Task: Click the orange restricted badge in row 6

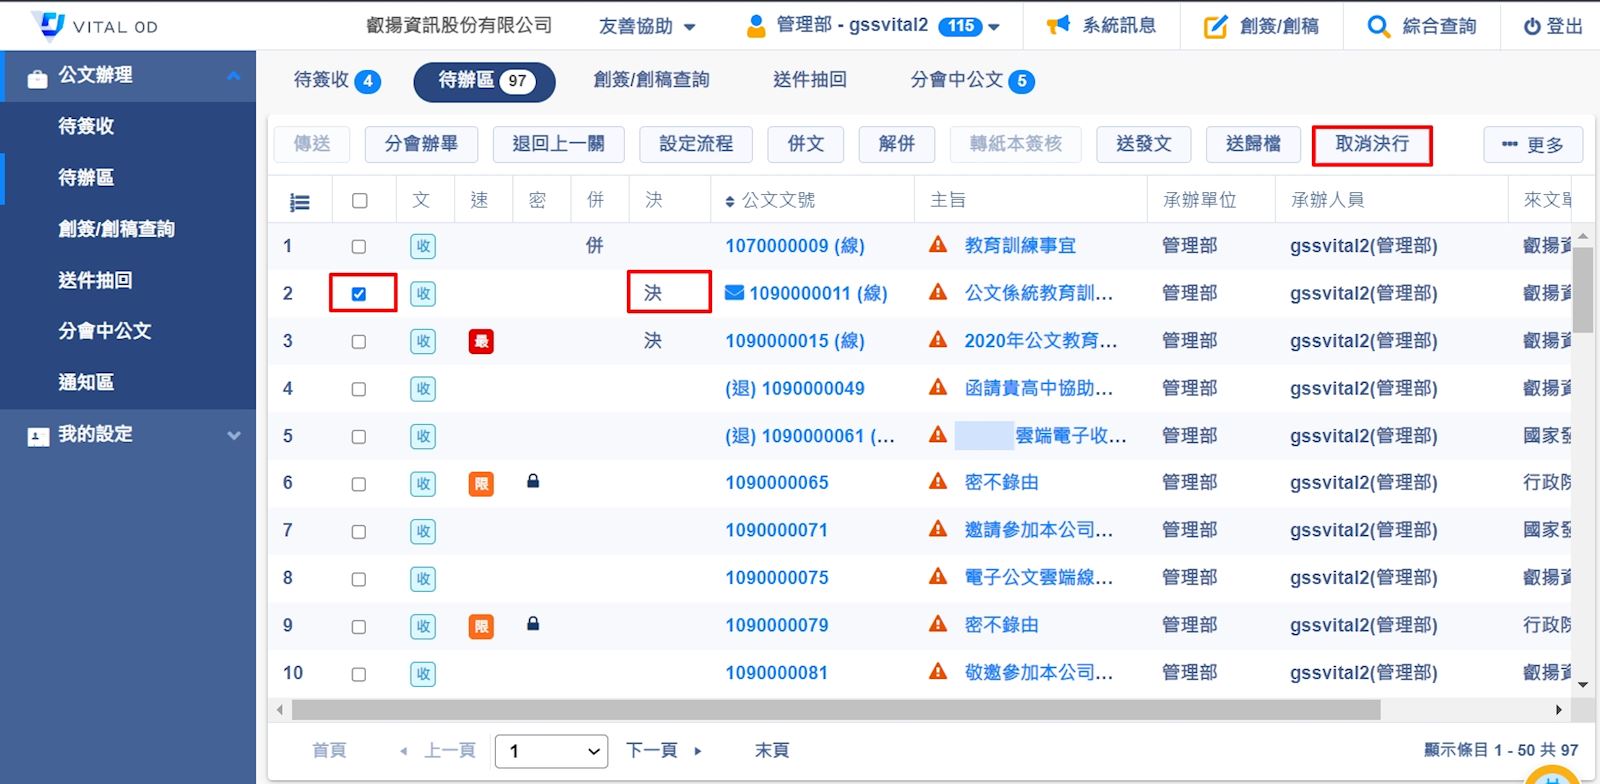Action: click(481, 484)
